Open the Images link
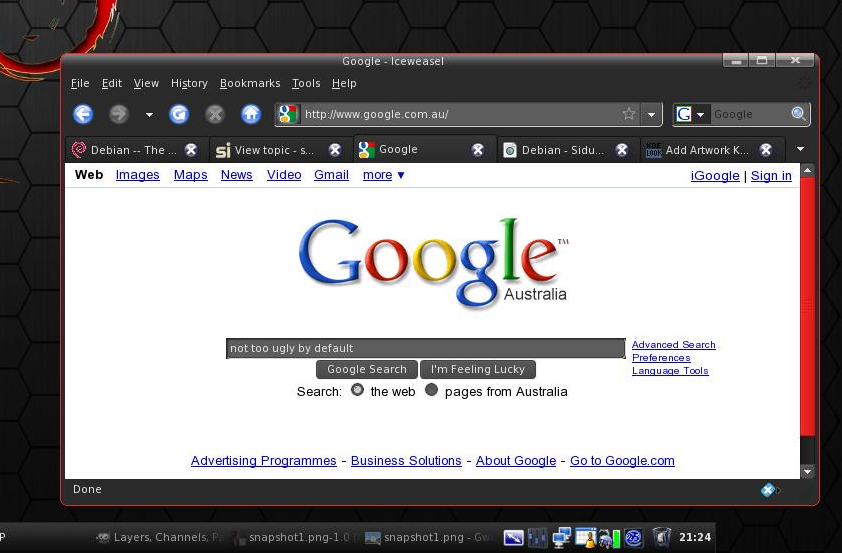Viewport: 842px width, 553px height. [137, 175]
